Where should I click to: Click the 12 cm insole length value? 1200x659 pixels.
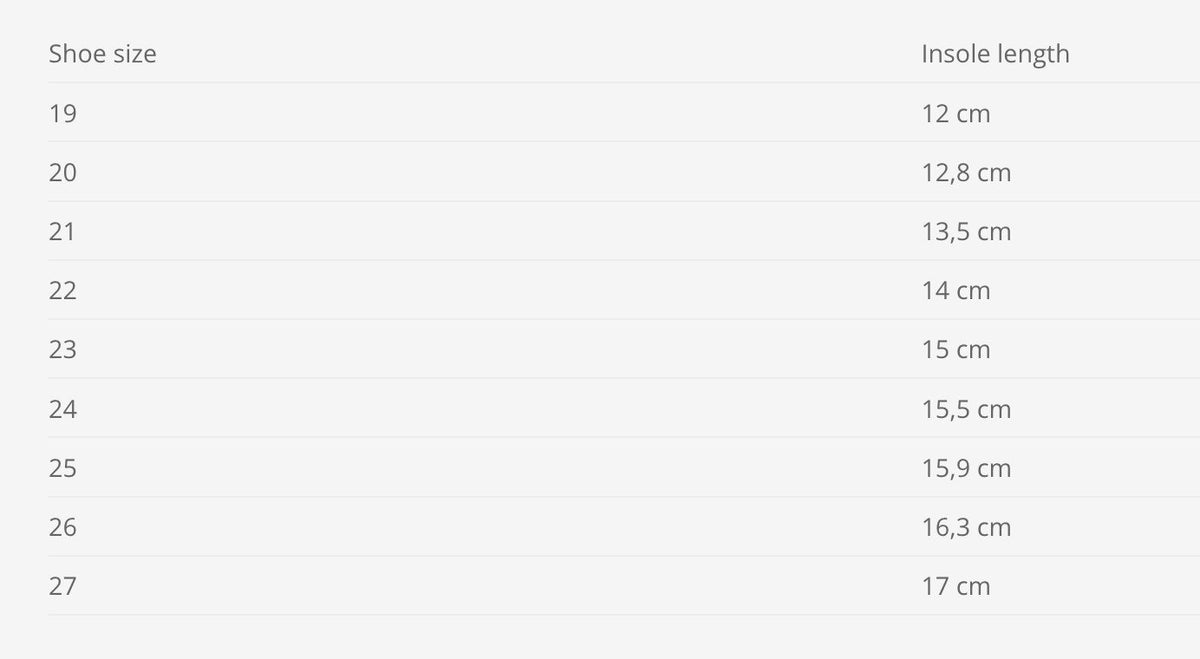[x=956, y=113]
